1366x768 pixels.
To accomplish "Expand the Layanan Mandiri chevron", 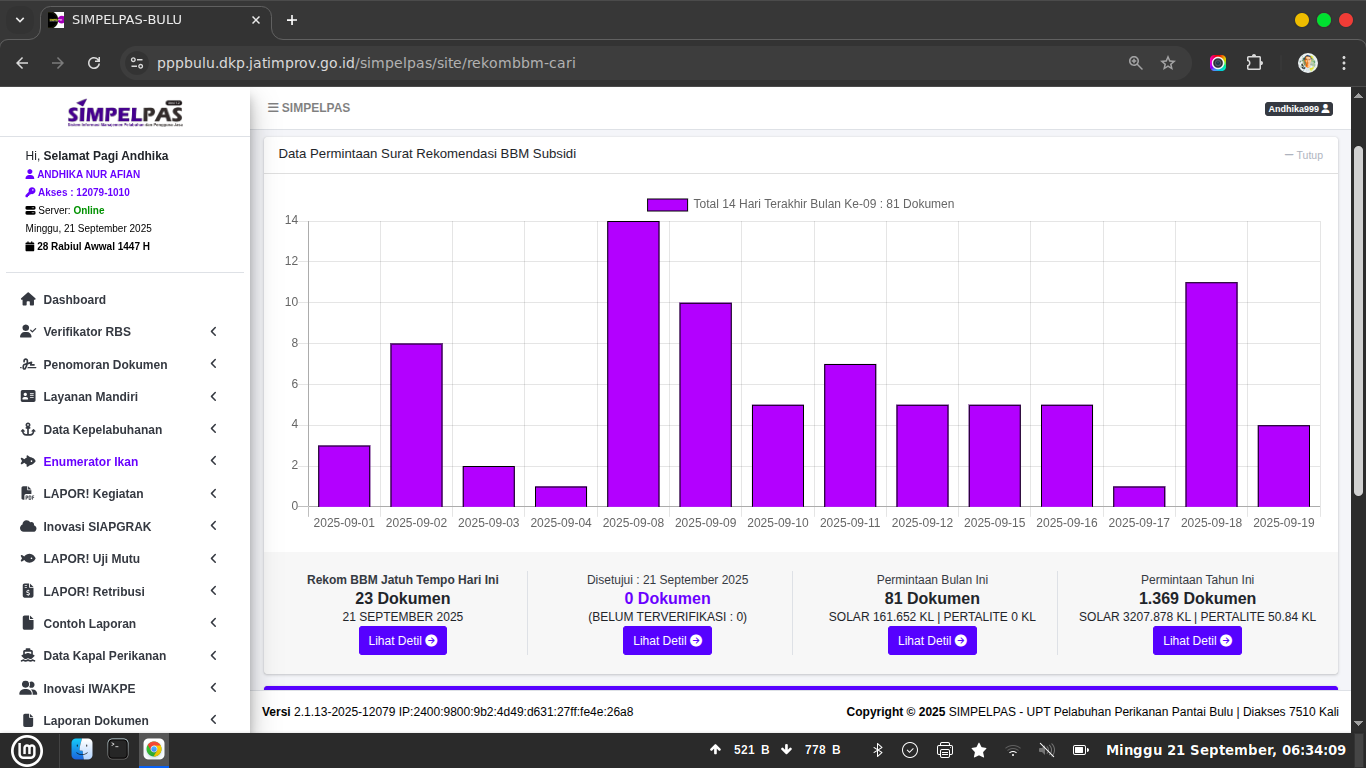I will 213,397.
